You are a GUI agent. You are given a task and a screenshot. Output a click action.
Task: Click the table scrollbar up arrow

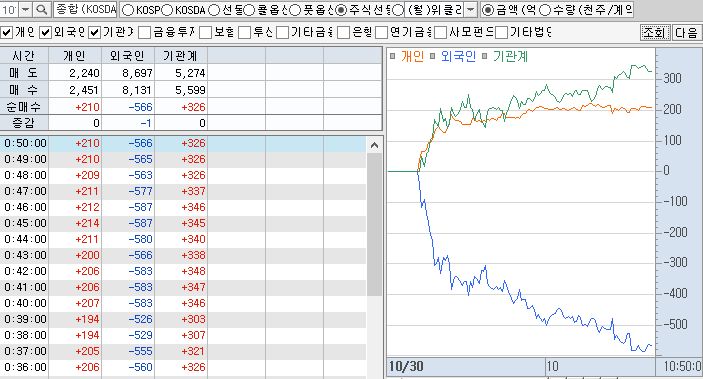(x=374, y=145)
